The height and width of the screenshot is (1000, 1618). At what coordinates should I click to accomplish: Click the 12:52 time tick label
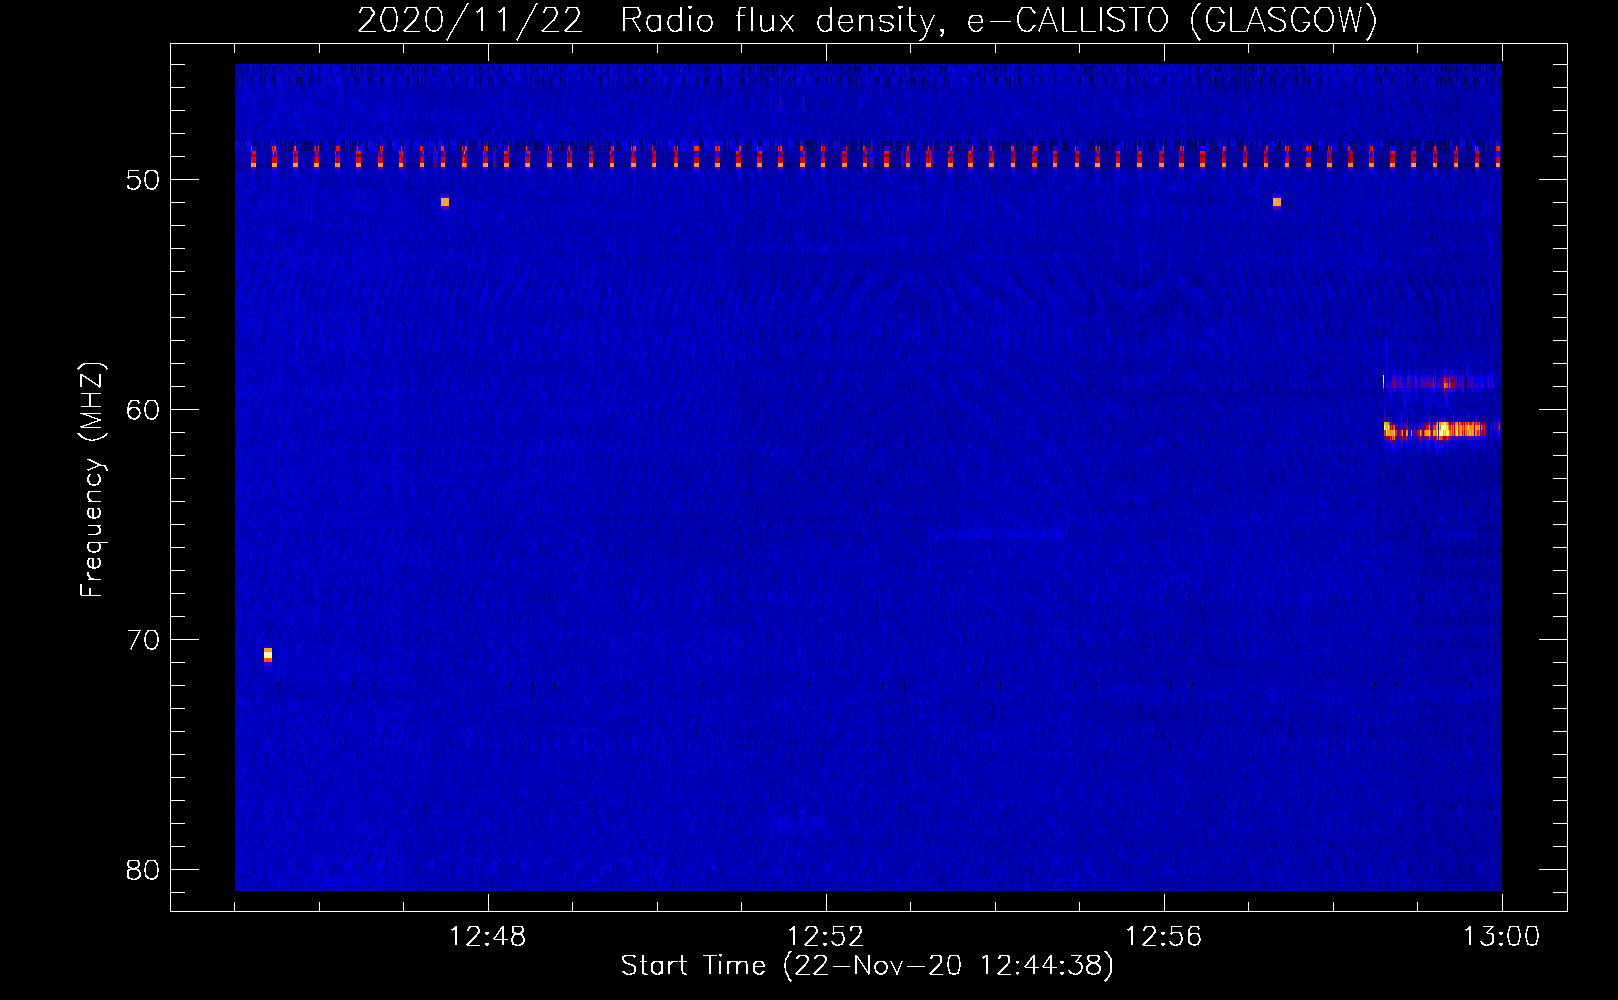(826, 937)
